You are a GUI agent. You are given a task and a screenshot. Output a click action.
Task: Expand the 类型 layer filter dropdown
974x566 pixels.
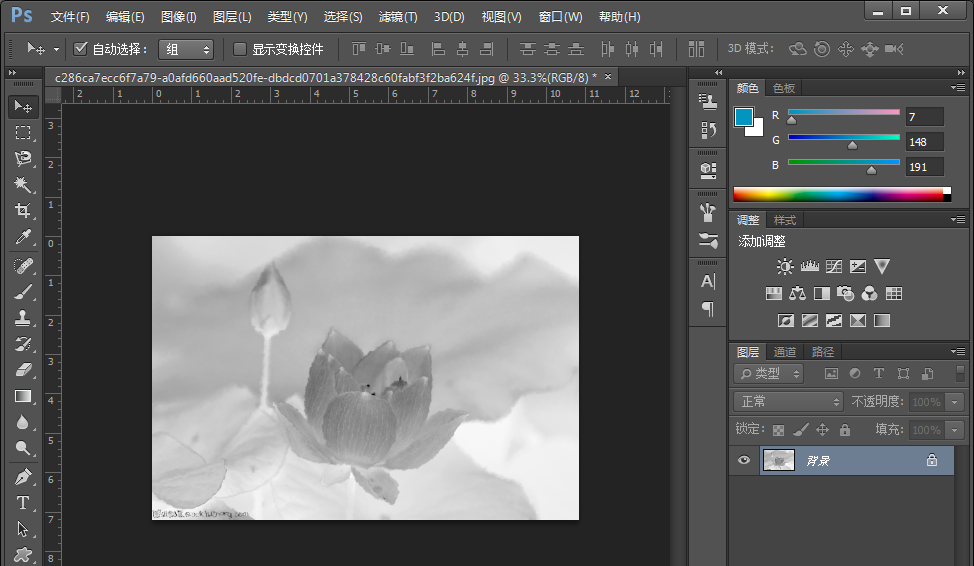coord(769,373)
